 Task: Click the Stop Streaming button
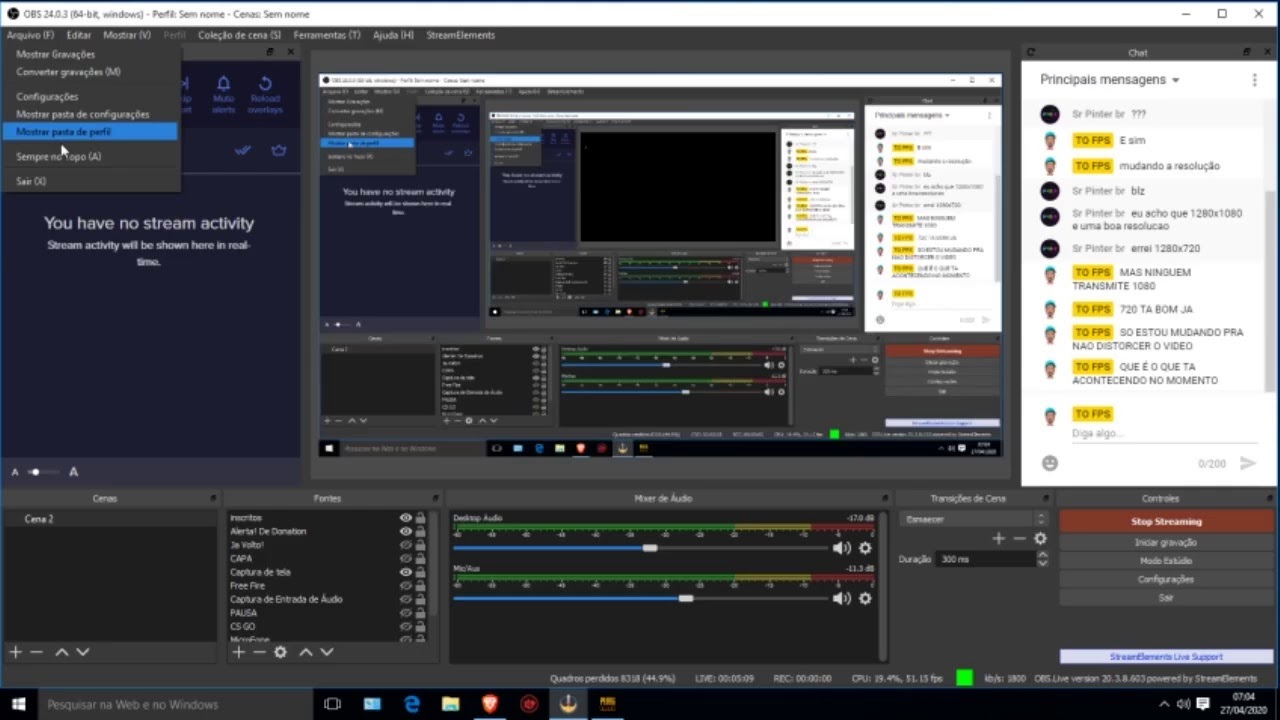tap(1166, 522)
